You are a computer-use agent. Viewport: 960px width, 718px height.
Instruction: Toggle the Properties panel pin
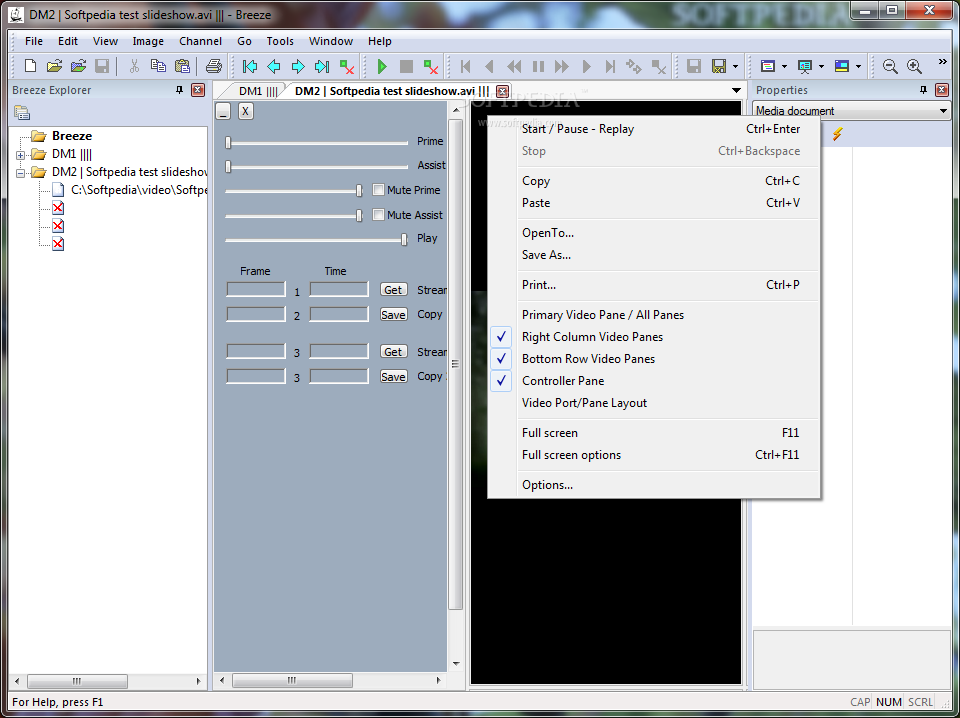pyautogui.click(x=923, y=90)
